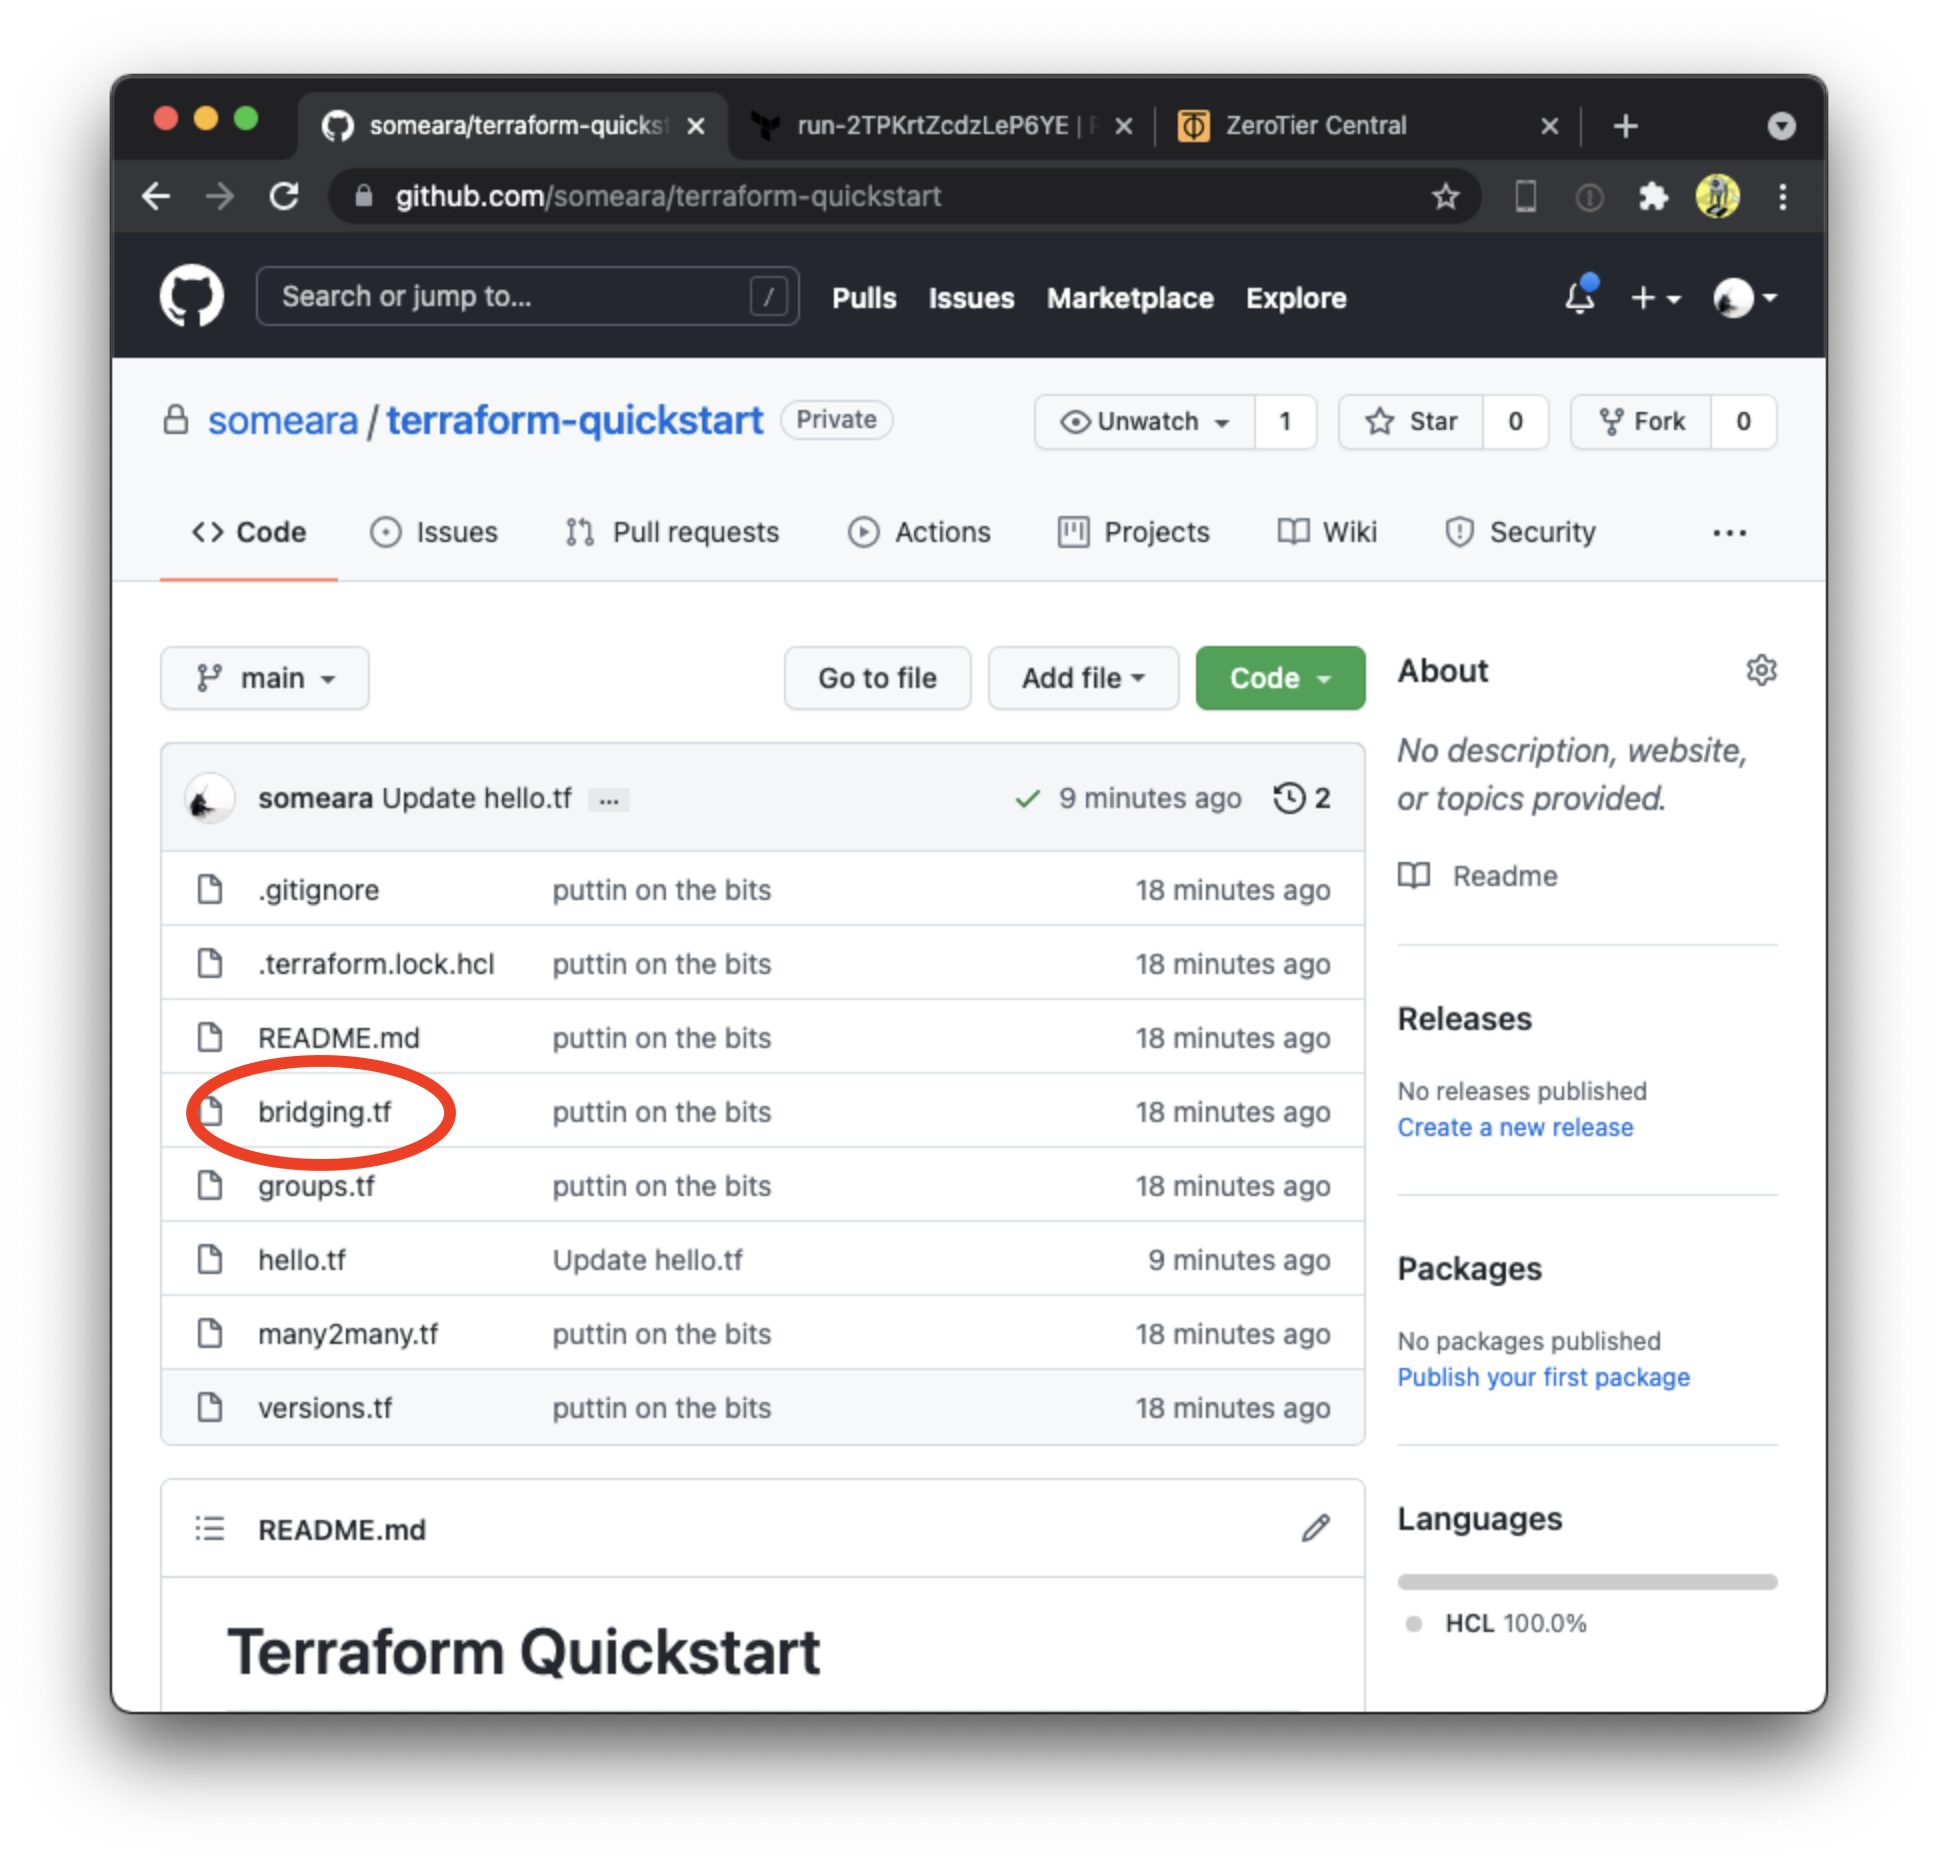Open the bridging.tf file
Viewport: 1938px width, 1860px height.
(x=329, y=1111)
